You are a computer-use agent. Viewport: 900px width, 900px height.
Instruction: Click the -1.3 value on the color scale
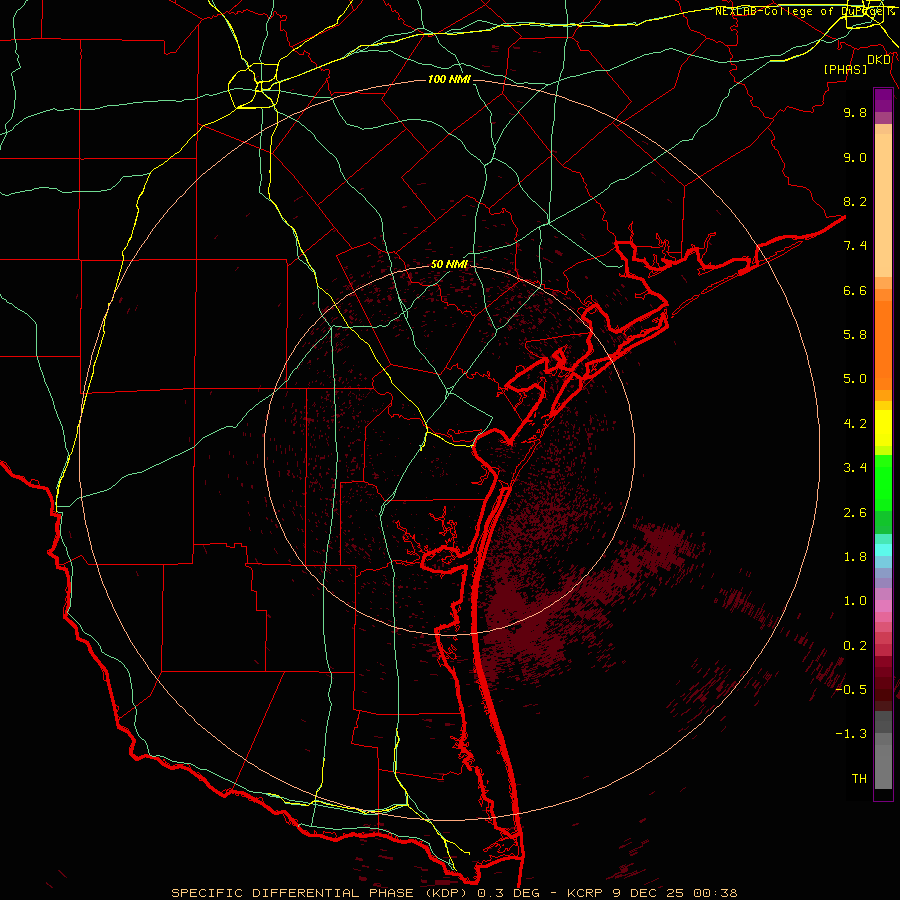851,734
